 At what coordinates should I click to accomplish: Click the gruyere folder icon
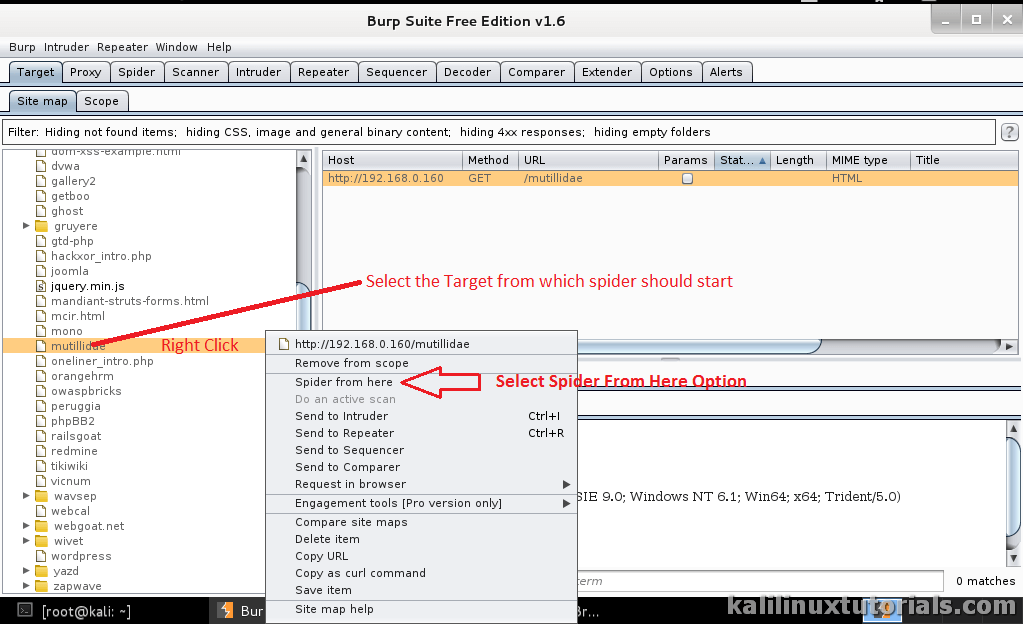coord(40,226)
